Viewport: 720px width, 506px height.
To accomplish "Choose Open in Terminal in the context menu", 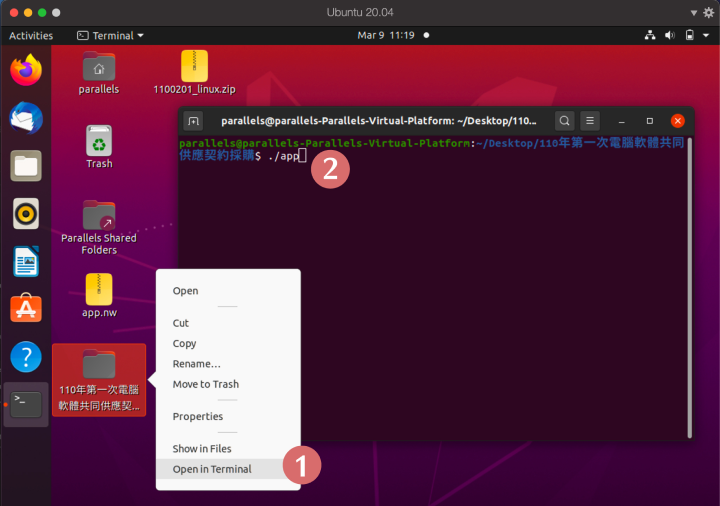I will click(x=228, y=469).
